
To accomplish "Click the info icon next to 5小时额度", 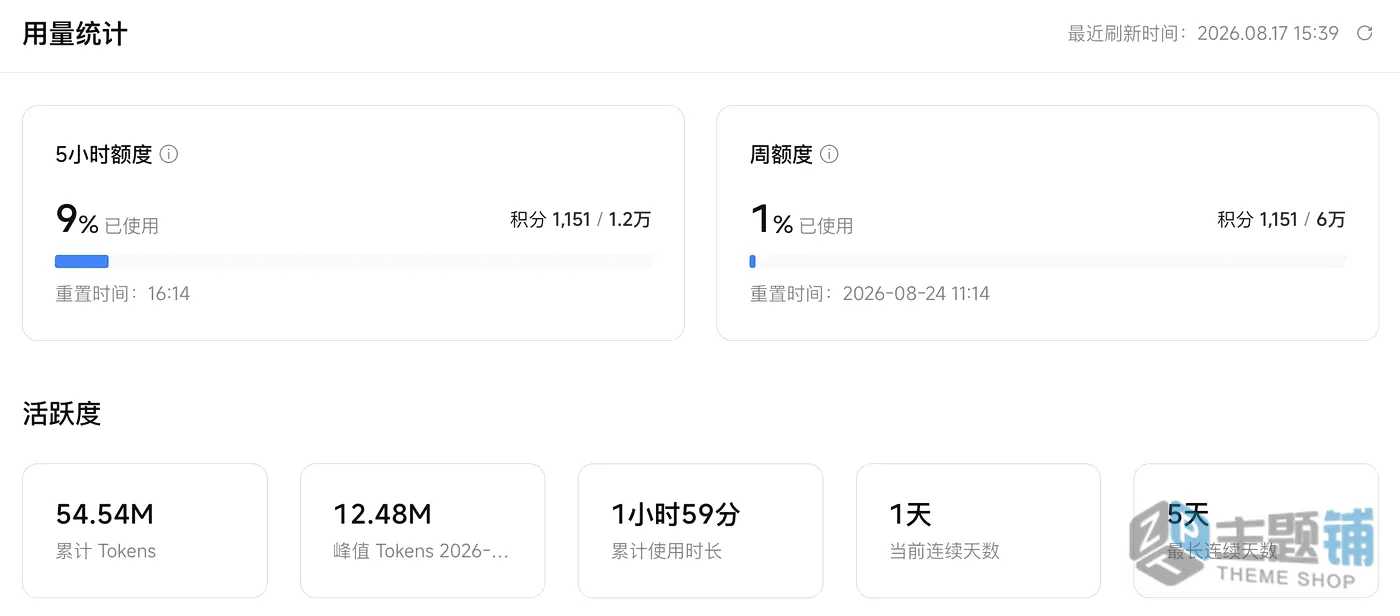I will [x=169, y=154].
